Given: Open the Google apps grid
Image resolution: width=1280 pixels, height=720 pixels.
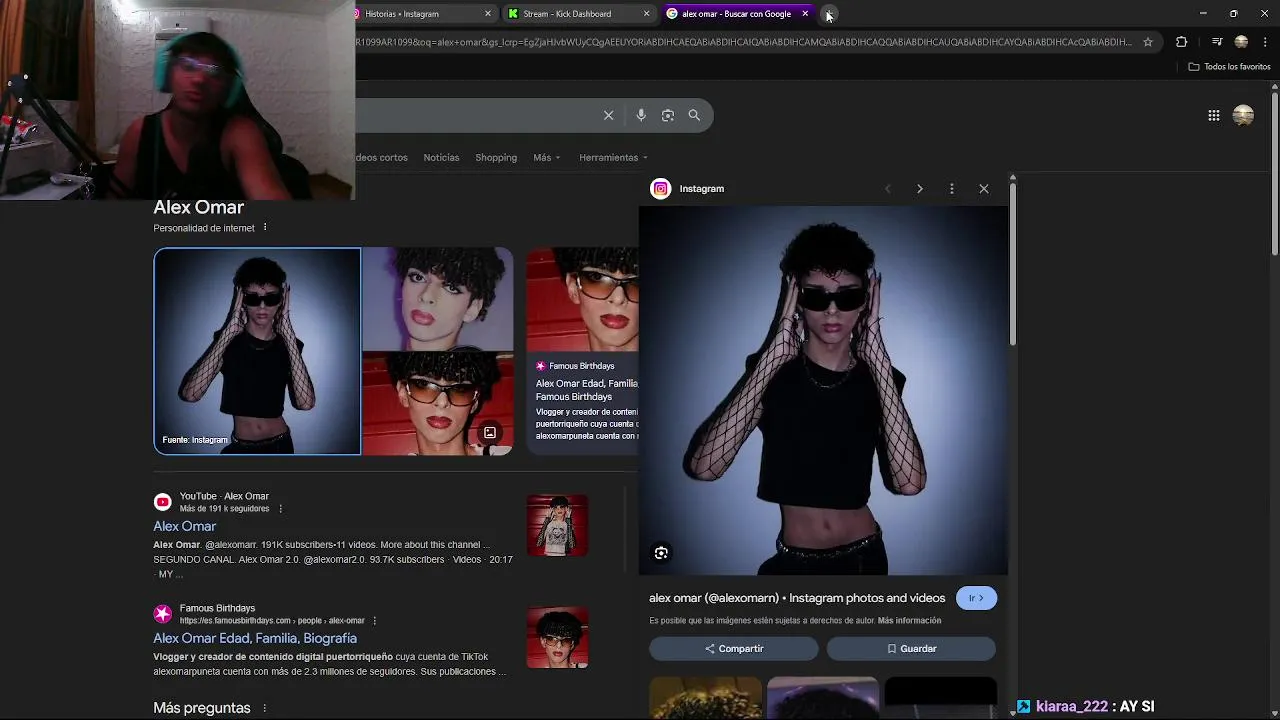Looking at the screenshot, I should (x=1213, y=115).
